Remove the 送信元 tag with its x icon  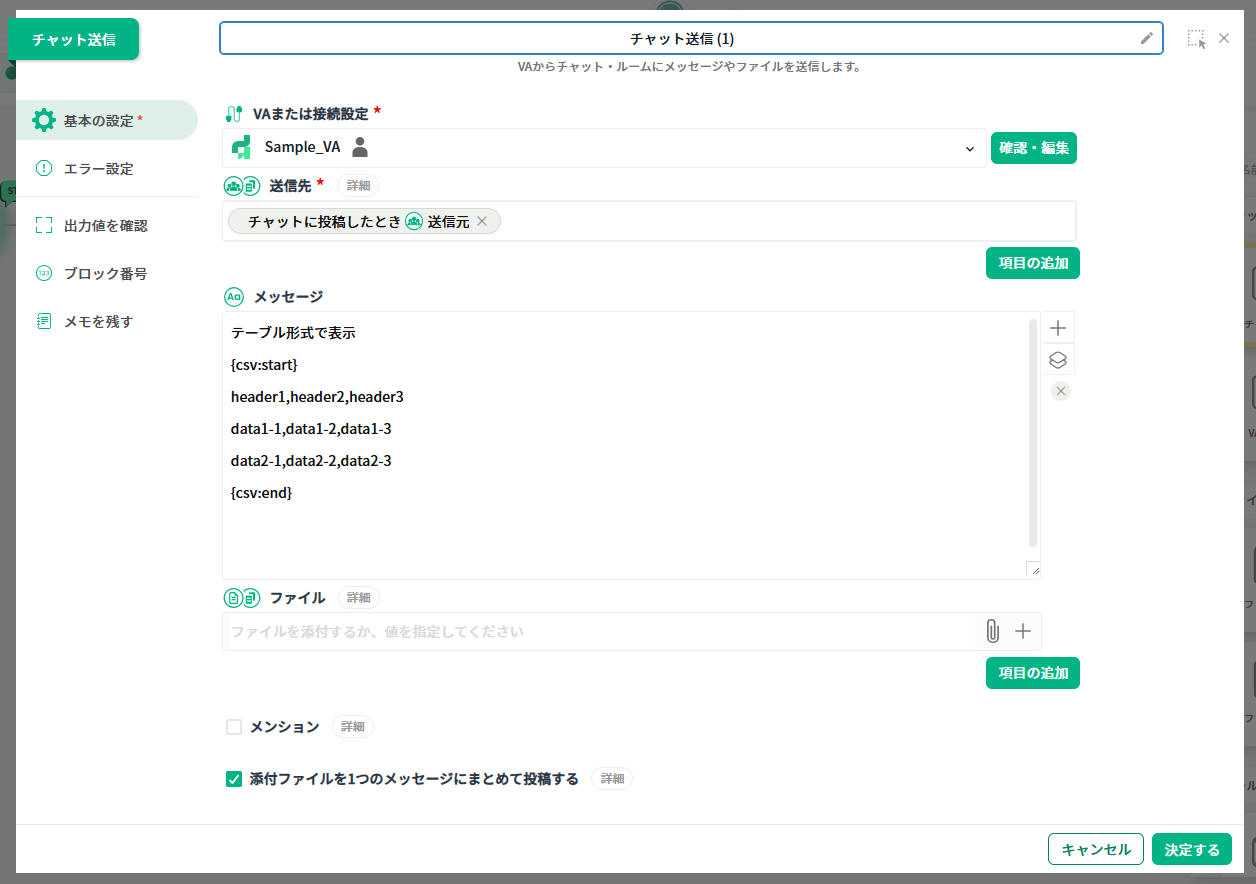[x=482, y=222]
